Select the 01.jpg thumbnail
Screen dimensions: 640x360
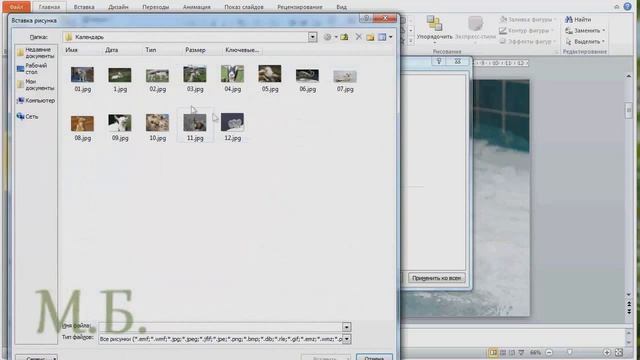(x=82, y=75)
